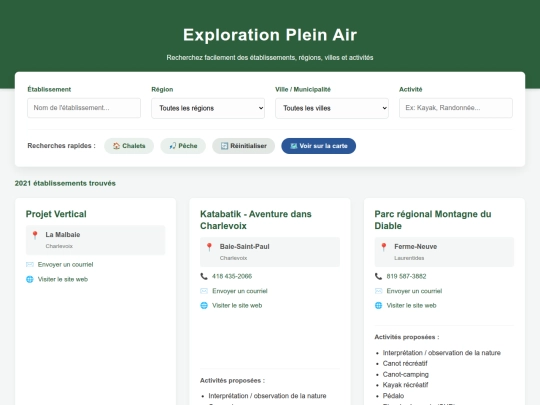Focus the Nom de l'établissement input field
The width and height of the screenshot is (540, 405).
[84, 108]
